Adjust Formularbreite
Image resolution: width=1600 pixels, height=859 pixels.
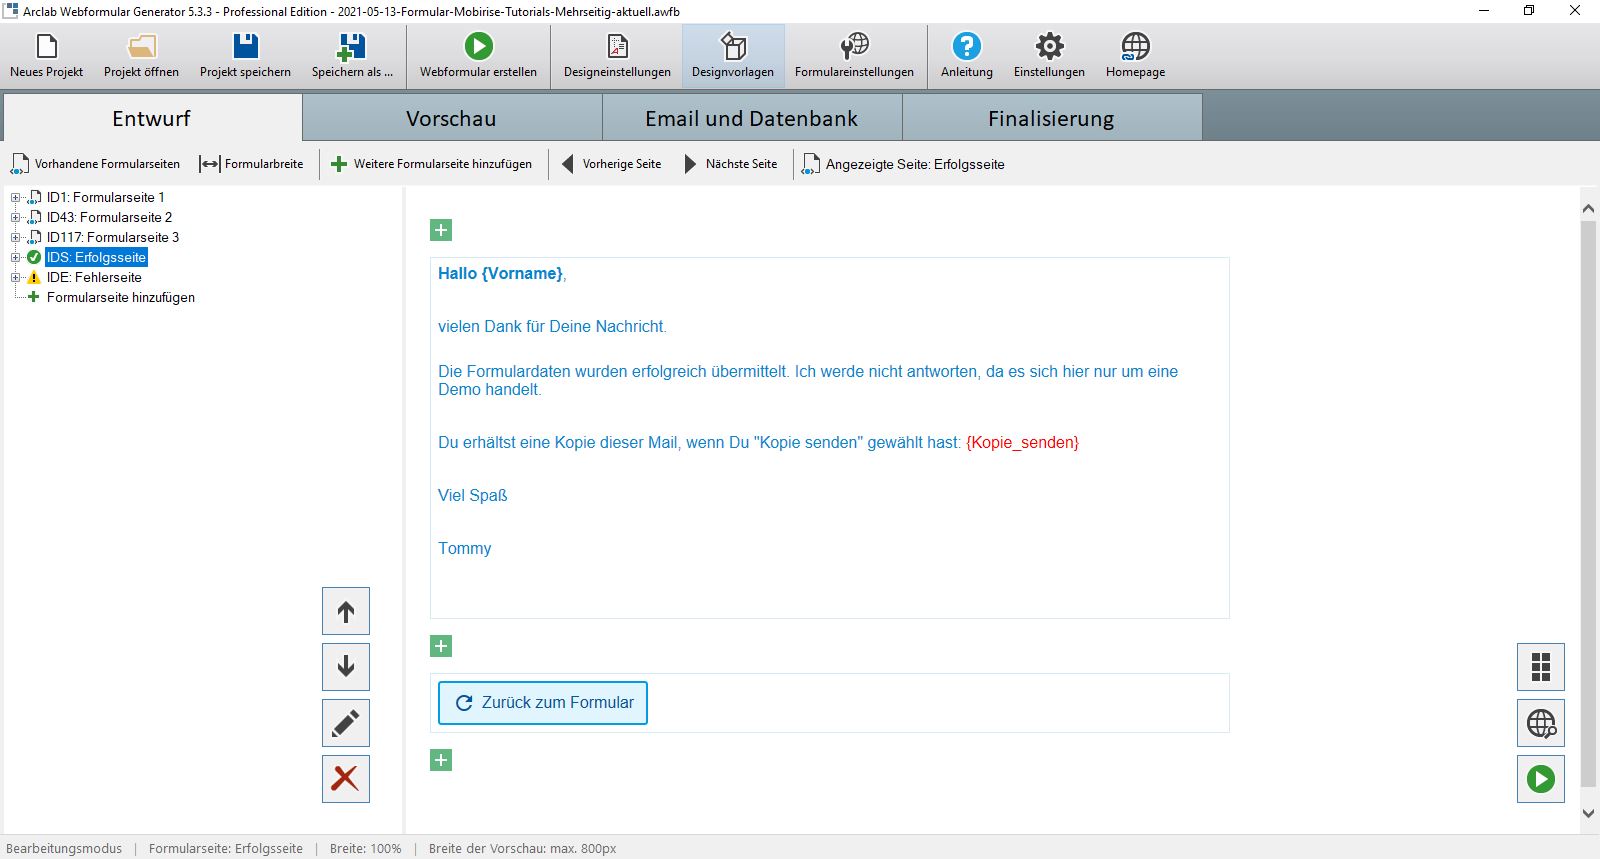pos(252,164)
